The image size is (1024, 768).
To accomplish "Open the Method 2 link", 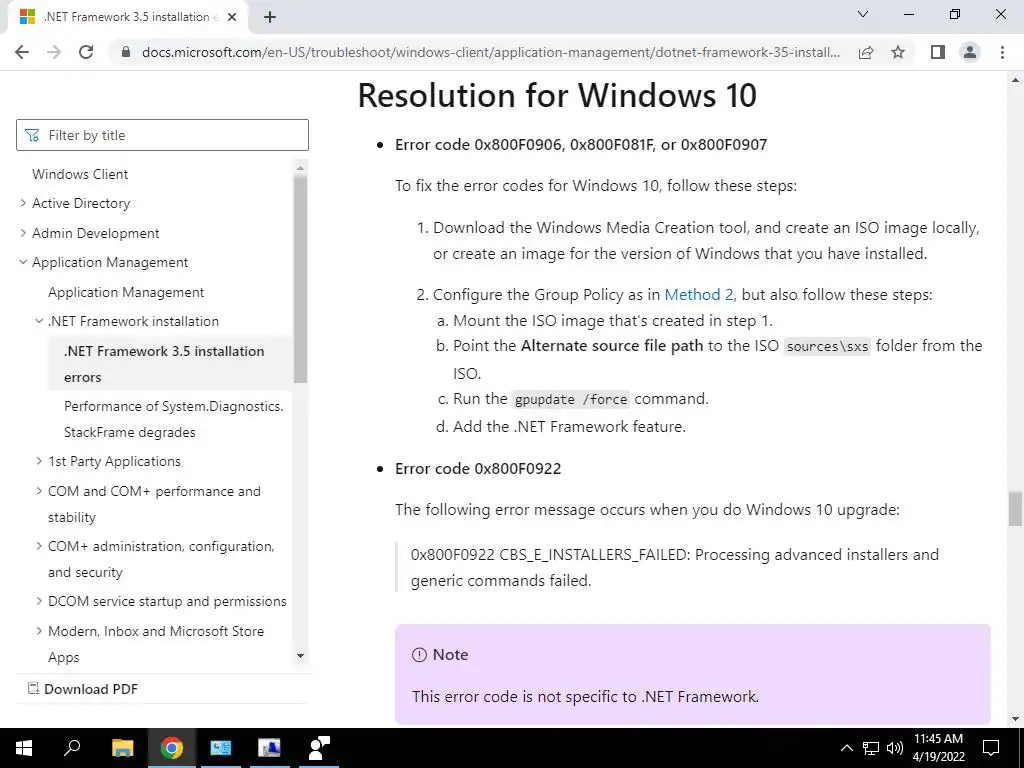I will point(699,295).
